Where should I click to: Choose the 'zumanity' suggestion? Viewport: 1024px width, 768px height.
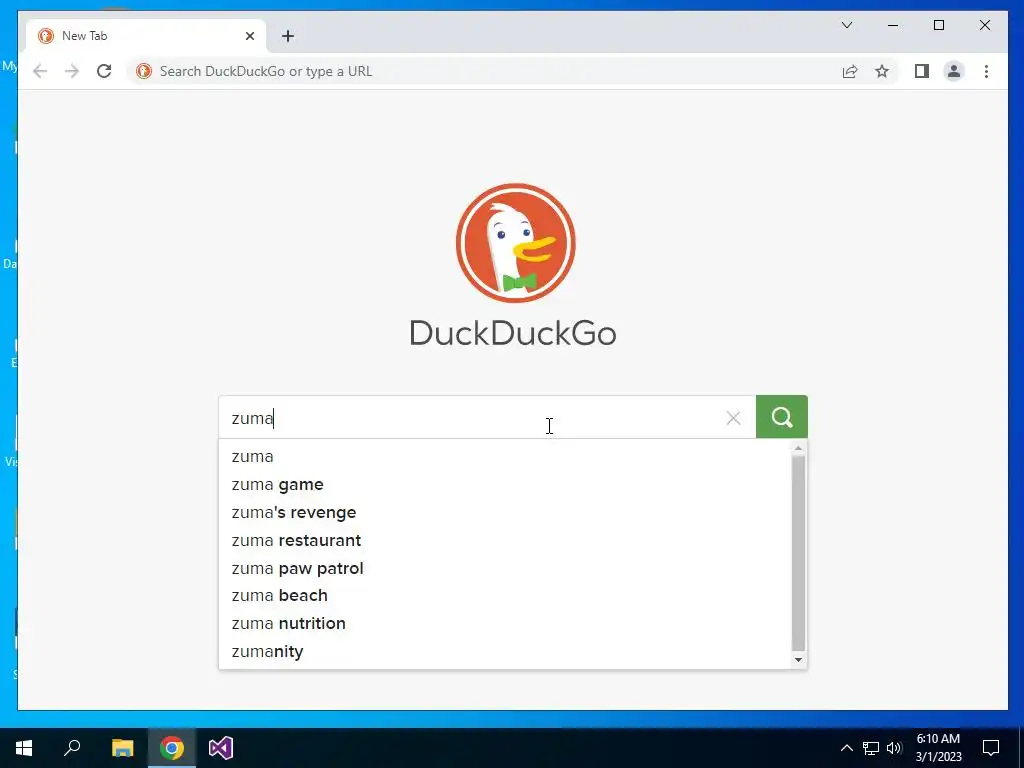point(505,652)
